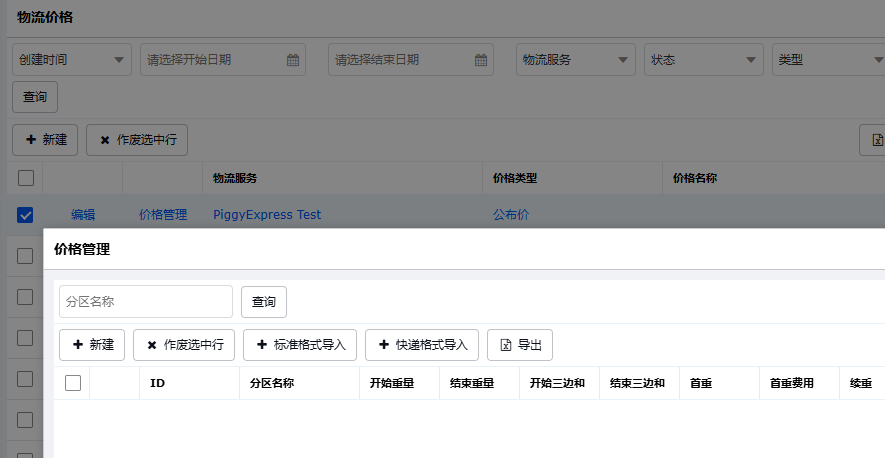885x458 pixels.
Task: Uncheck the PiggyExpress Test row checkbox
Action: (26, 215)
